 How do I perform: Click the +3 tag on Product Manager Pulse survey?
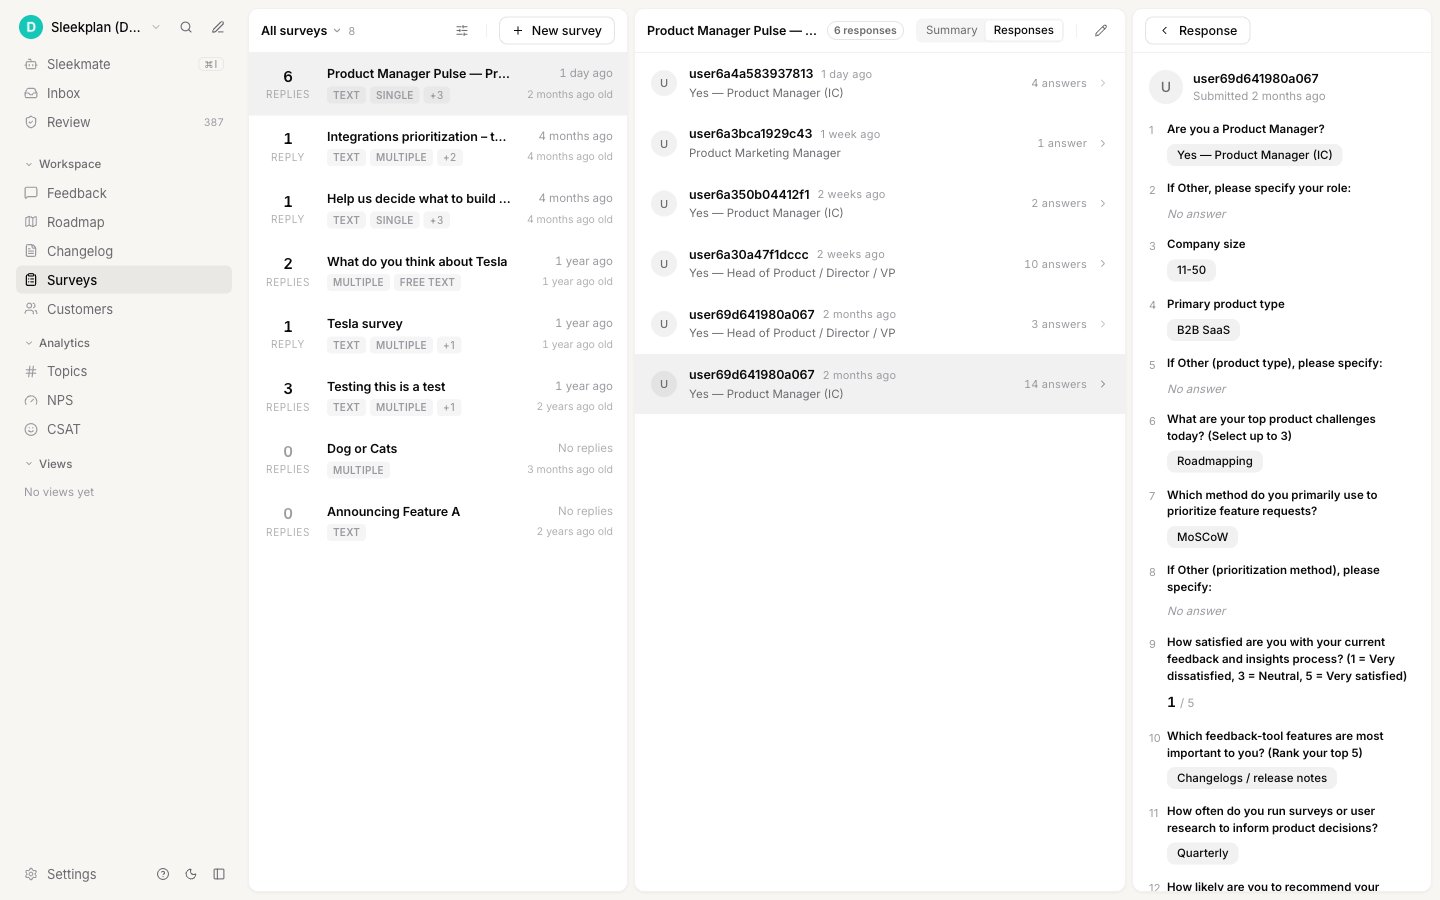pyautogui.click(x=436, y=95)
